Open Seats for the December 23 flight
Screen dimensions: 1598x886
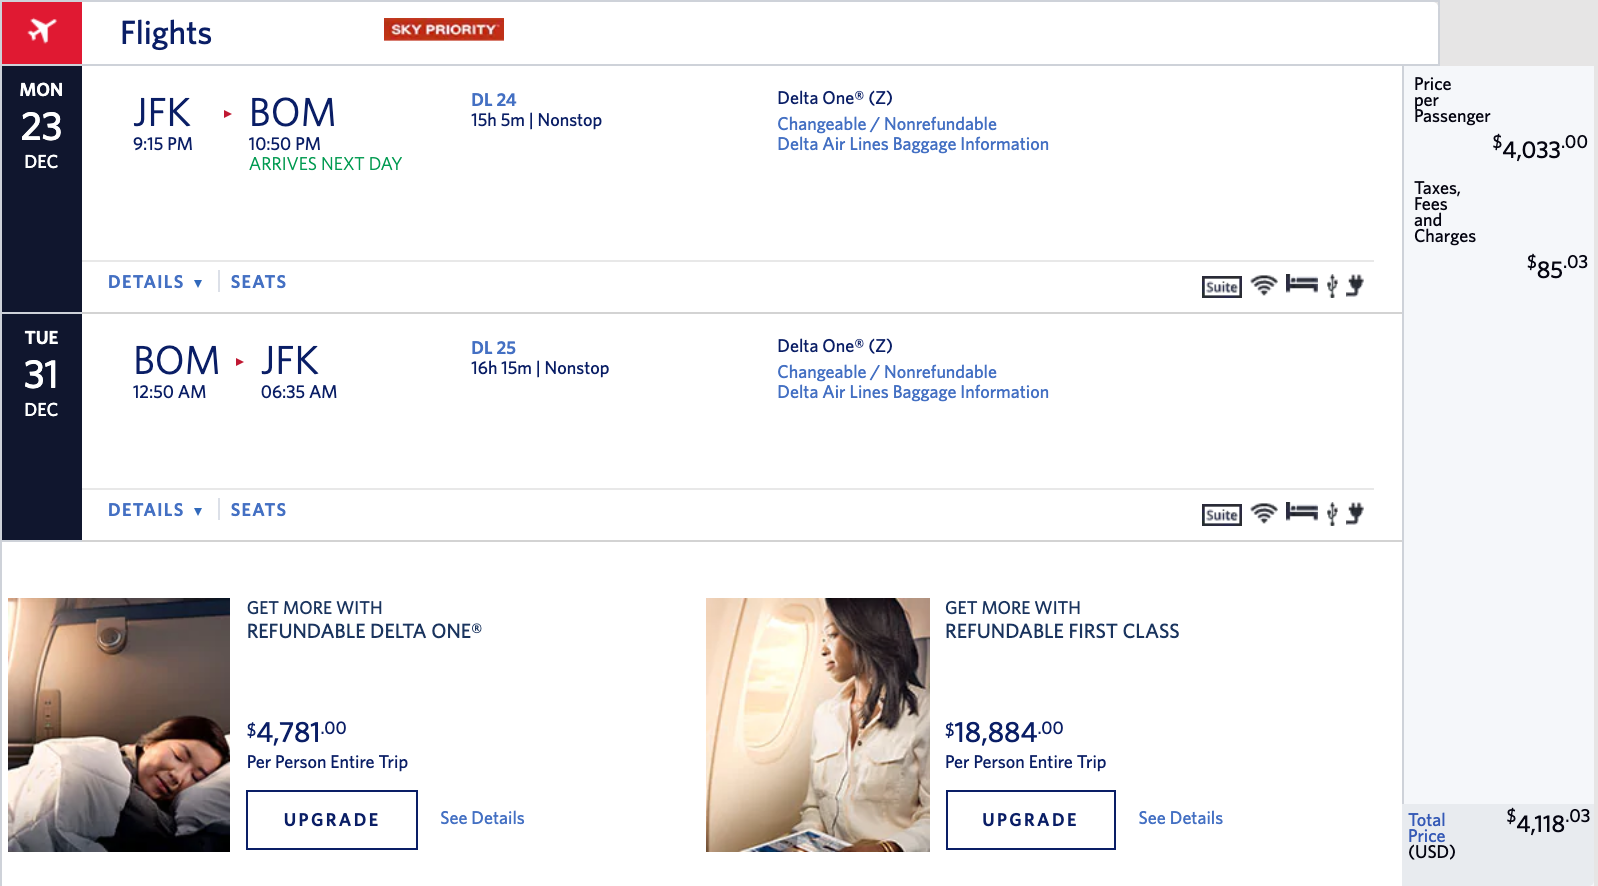pyautogui.click(x=258, y=282)
